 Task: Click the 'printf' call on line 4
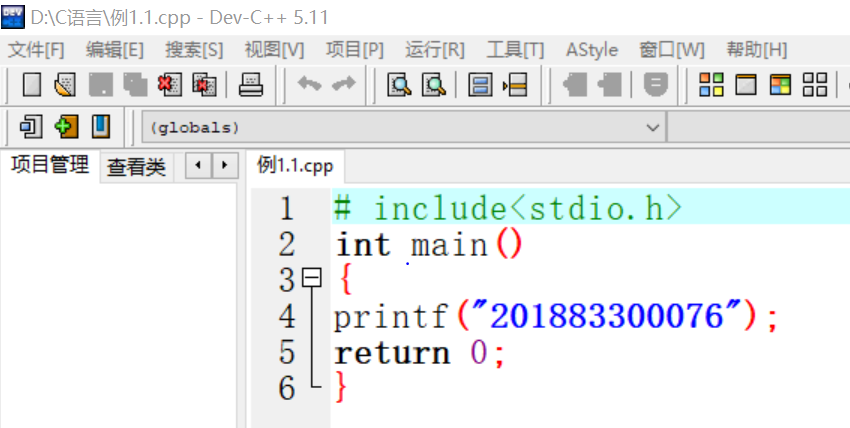point(391,317)
